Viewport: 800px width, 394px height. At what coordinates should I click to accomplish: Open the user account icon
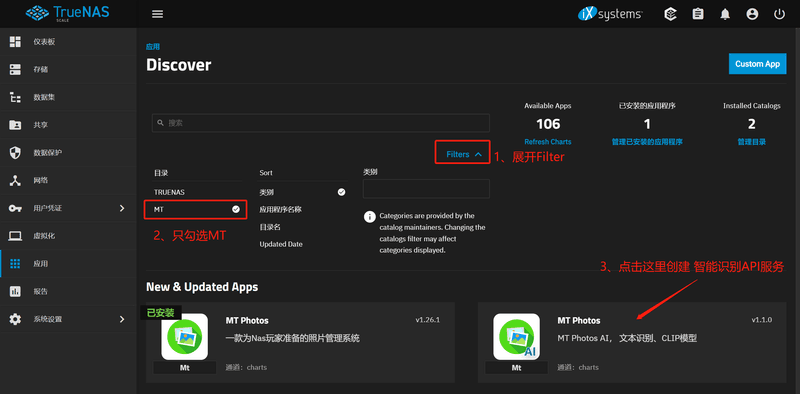point(752,14)
